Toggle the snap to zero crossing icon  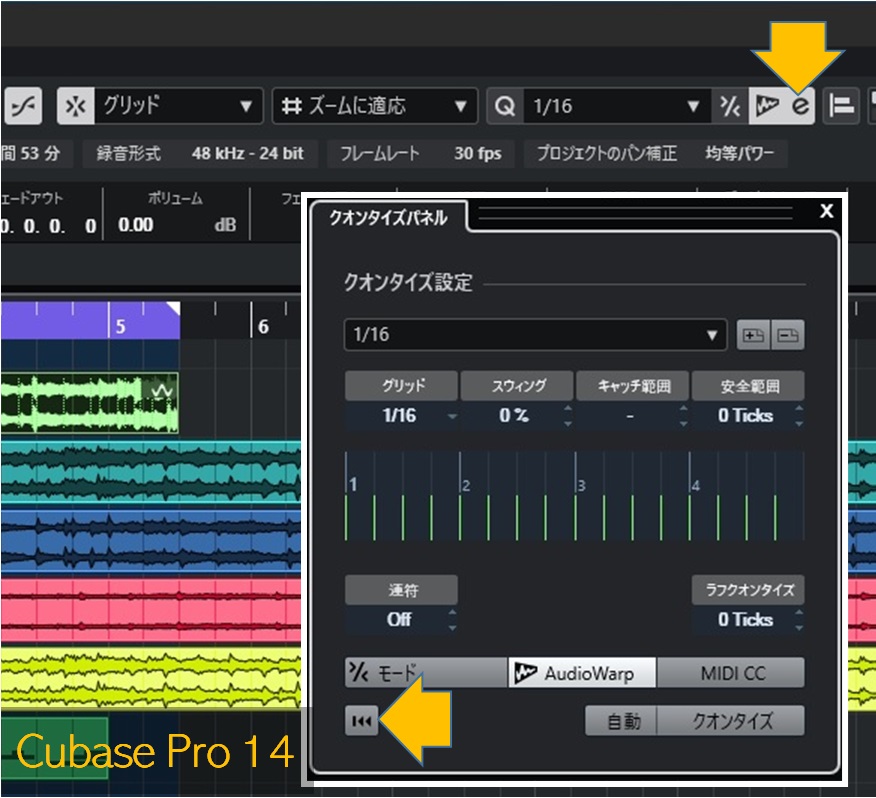click(23, 106)
